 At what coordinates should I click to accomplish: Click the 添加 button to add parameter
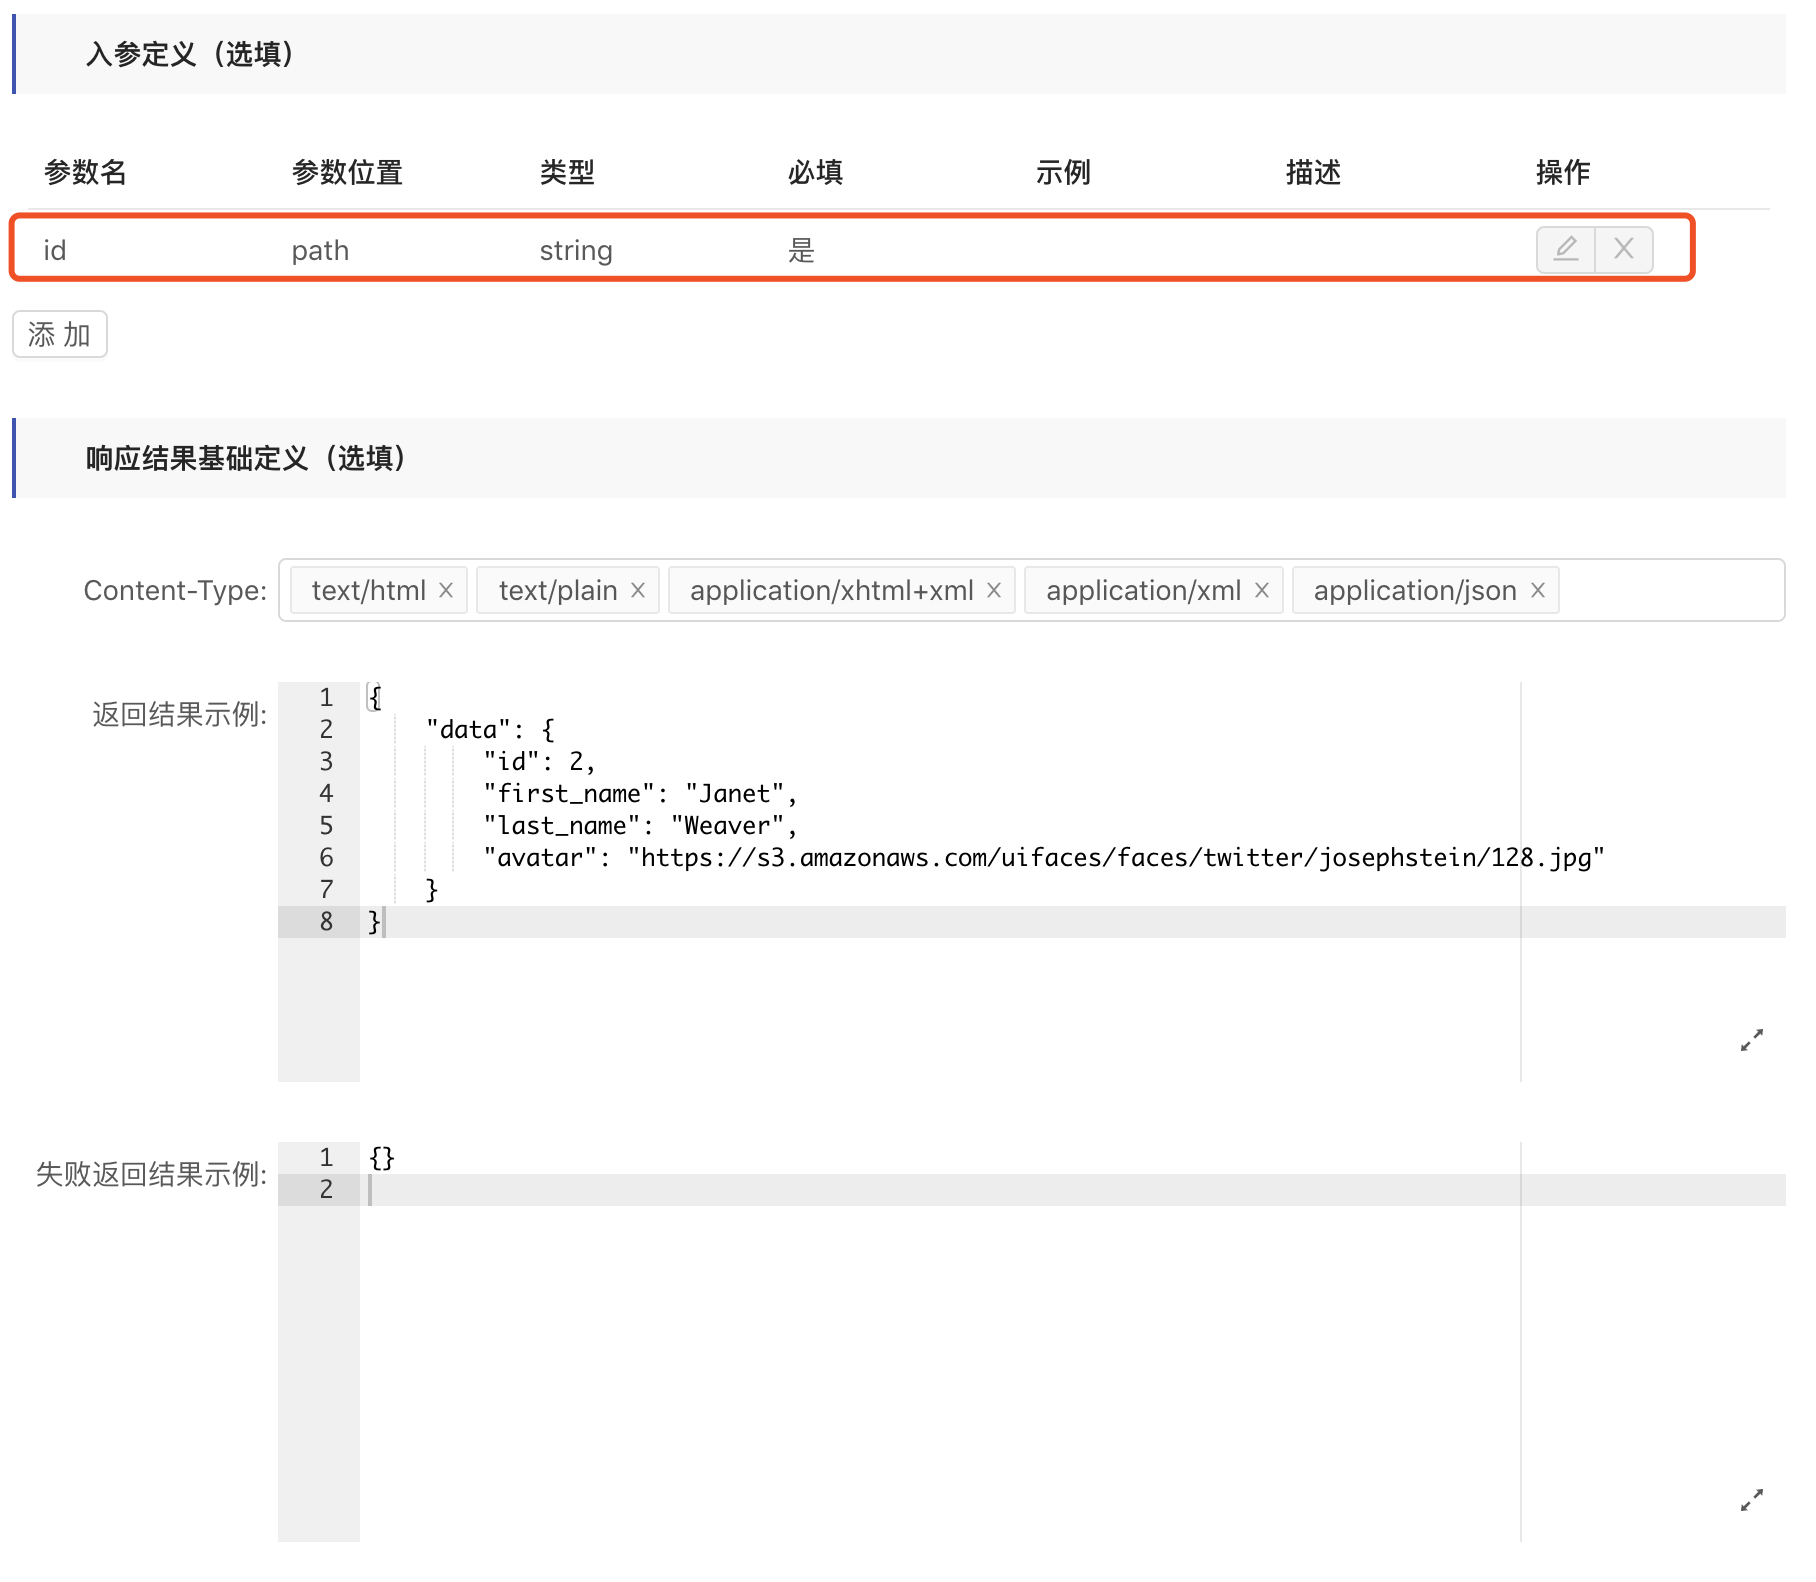[60, 334]
